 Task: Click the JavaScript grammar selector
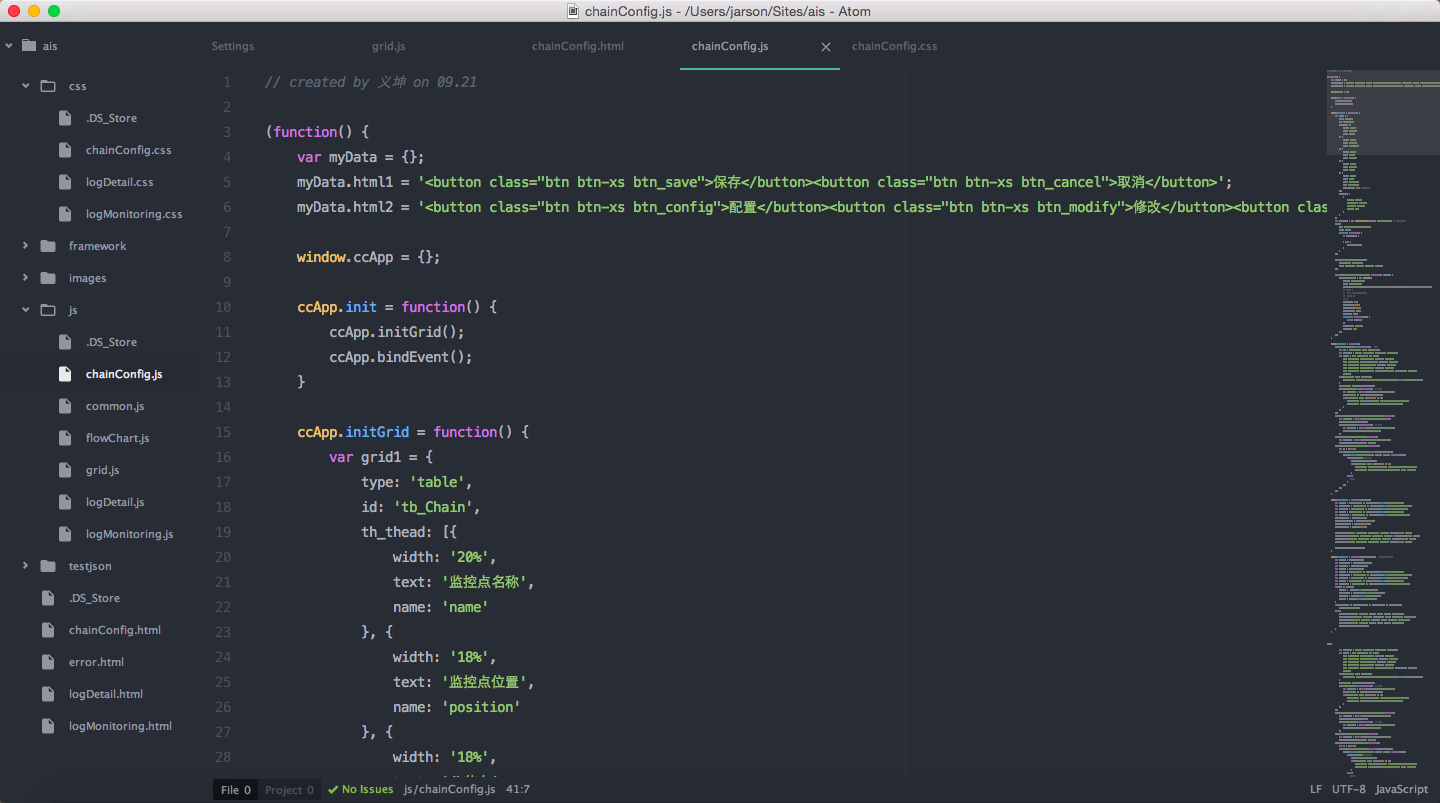(1402, 789)
